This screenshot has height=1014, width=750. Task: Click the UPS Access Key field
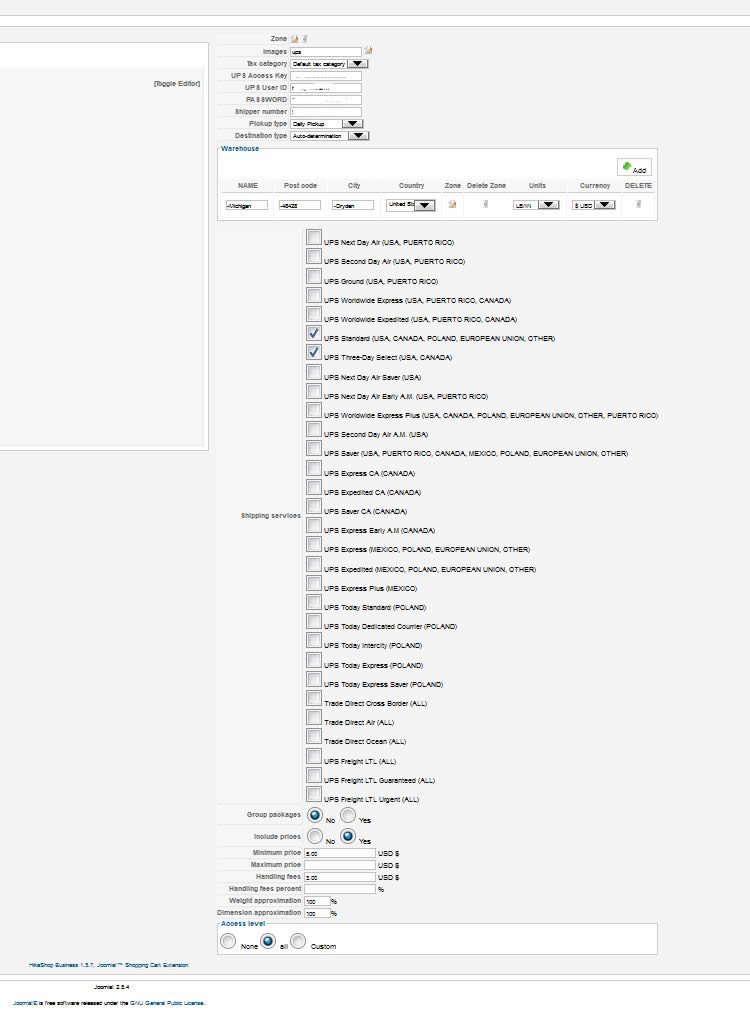click(x=326, y=76)
